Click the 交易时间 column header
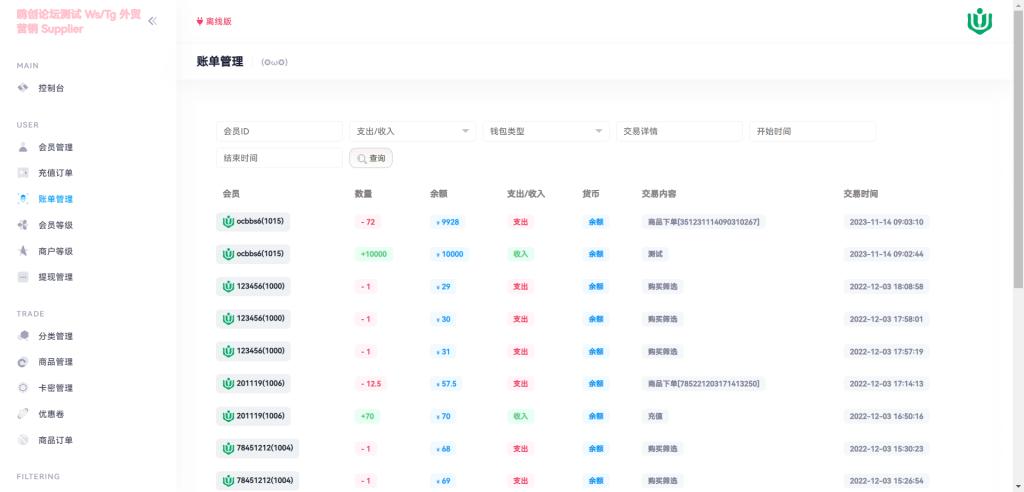This screenshot has width=1024, height=492. coord(860,194)
